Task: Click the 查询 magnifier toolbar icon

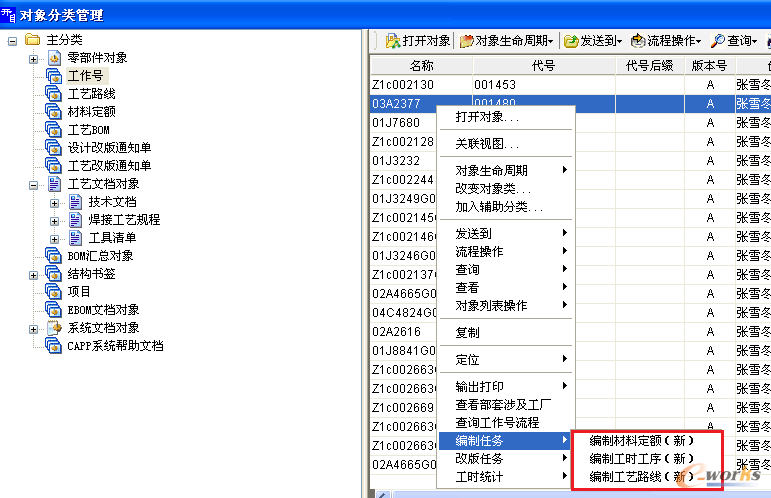Action: click(718, 41)
